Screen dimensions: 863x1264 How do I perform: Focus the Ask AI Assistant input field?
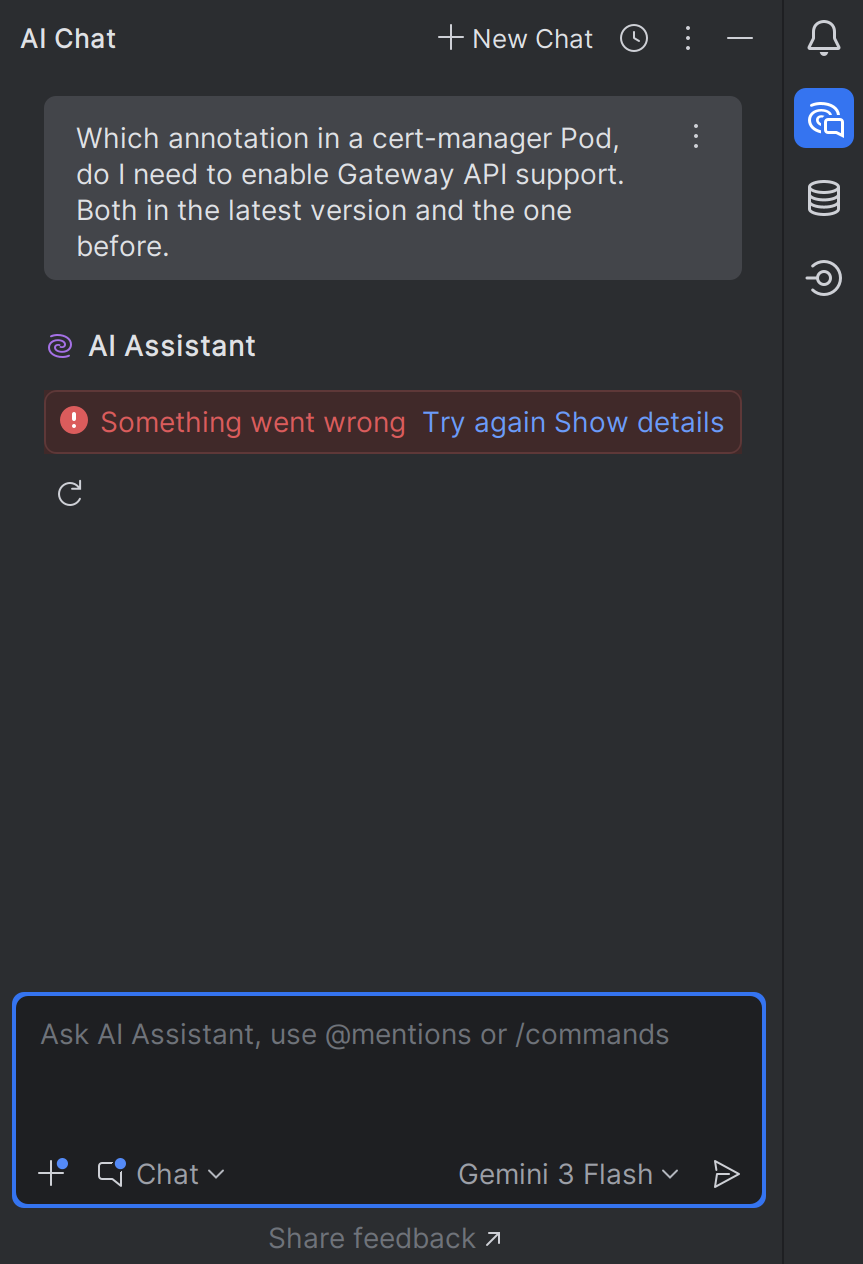coord(388,1070)
